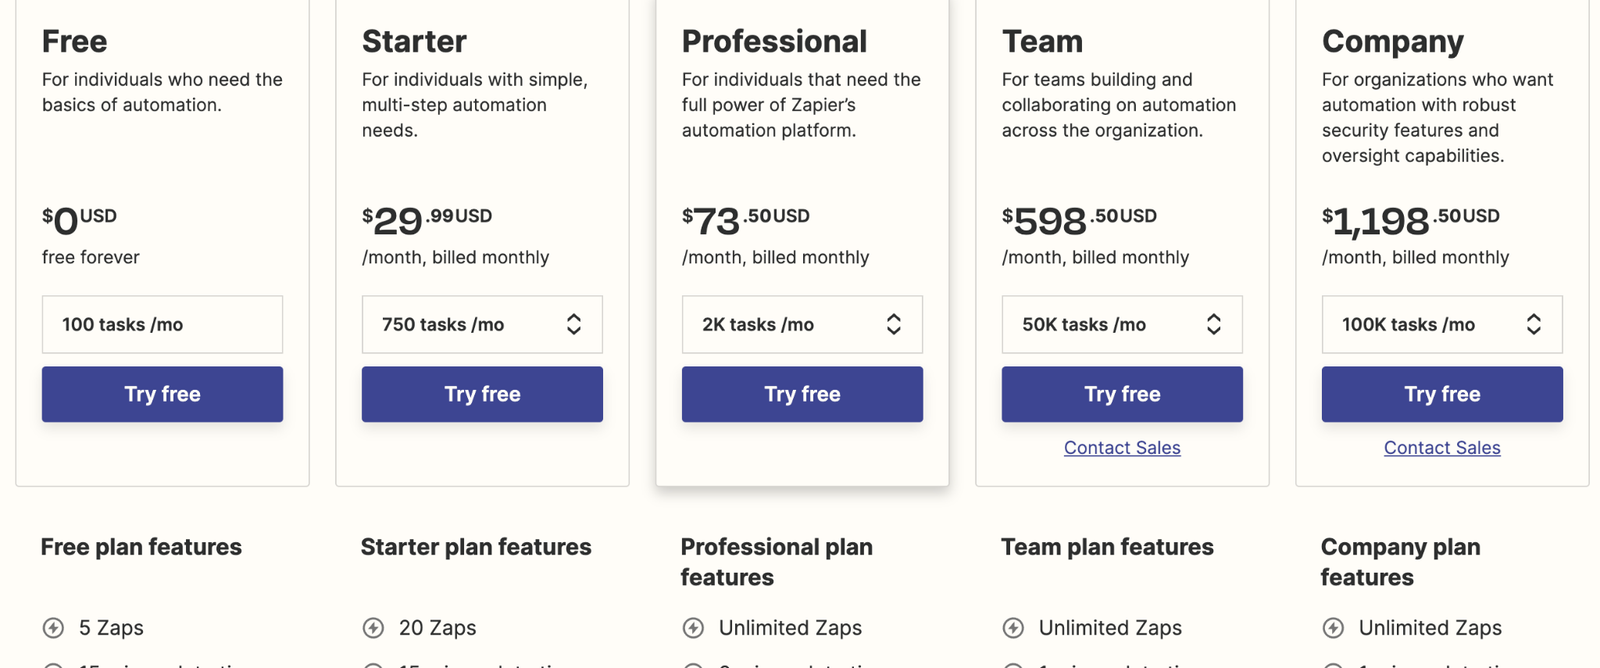The width and height of the screenshot is (1600, 668).
Task: Click the "Free plan features" heading
Action: point(141,547)
